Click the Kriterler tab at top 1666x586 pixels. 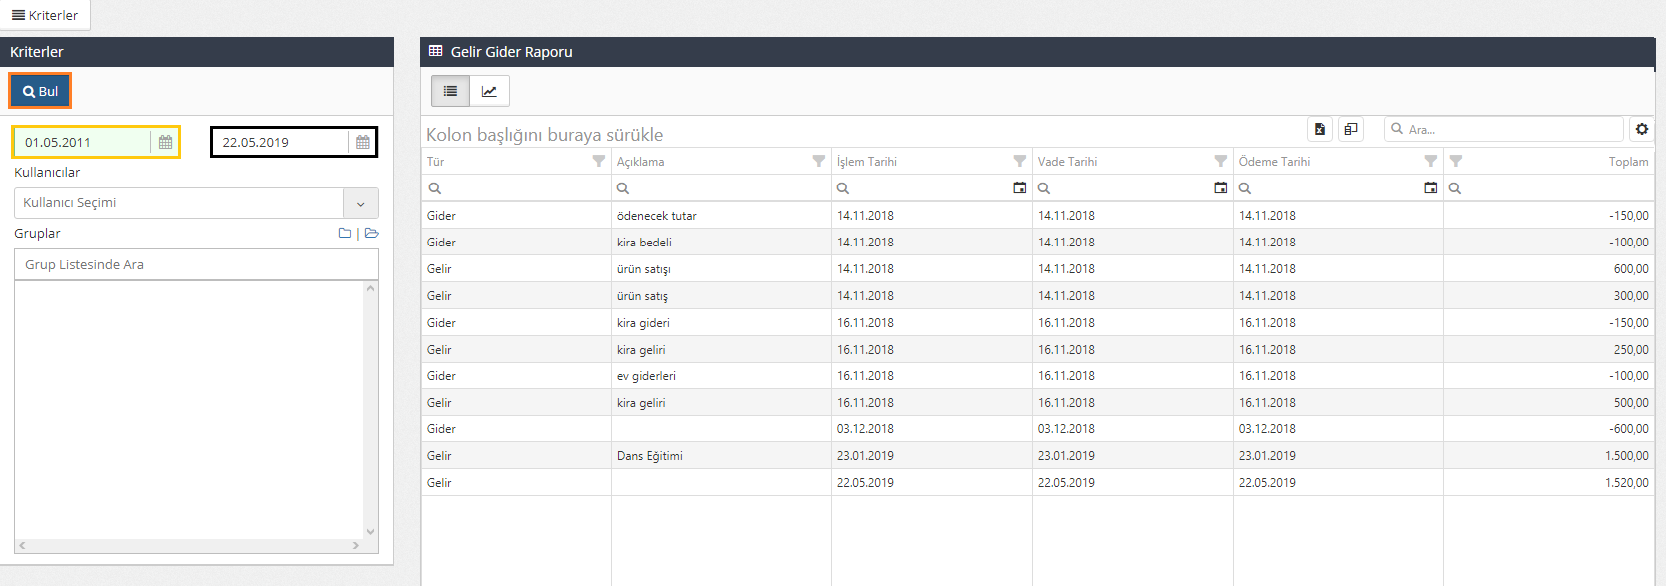pyautogui.click(x=45, y=15)
